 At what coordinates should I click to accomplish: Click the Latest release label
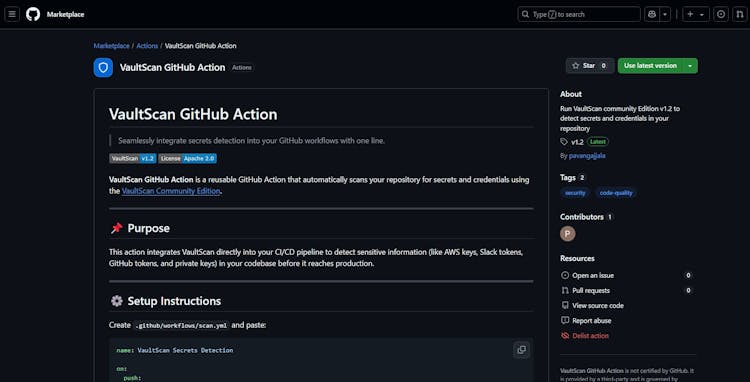[x=597, y=142]
